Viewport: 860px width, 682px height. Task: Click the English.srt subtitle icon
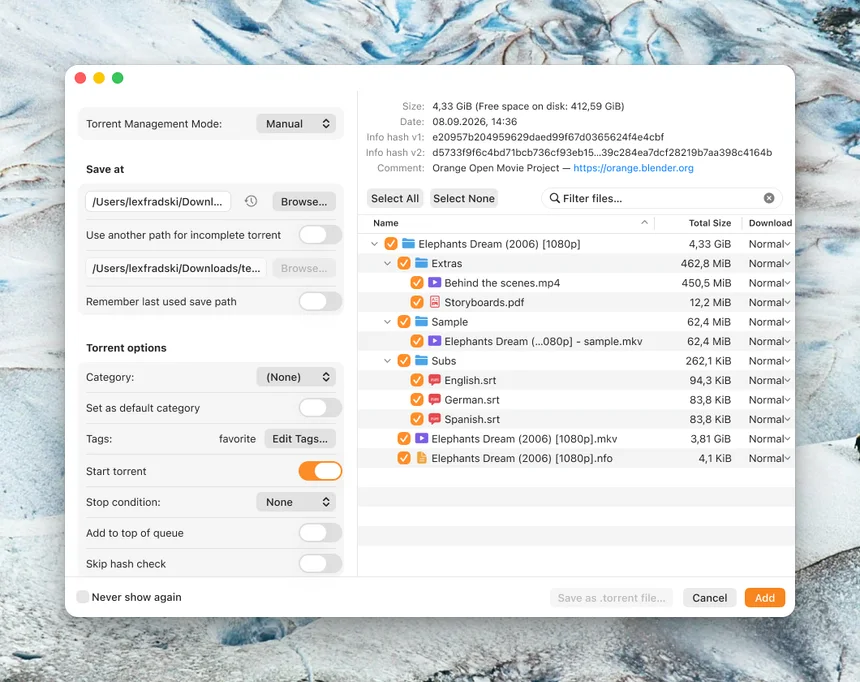[434, 380]
